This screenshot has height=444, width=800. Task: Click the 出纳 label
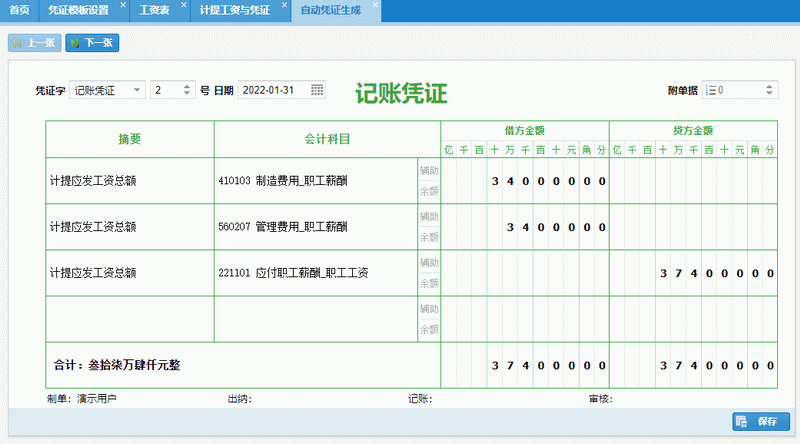239,399
